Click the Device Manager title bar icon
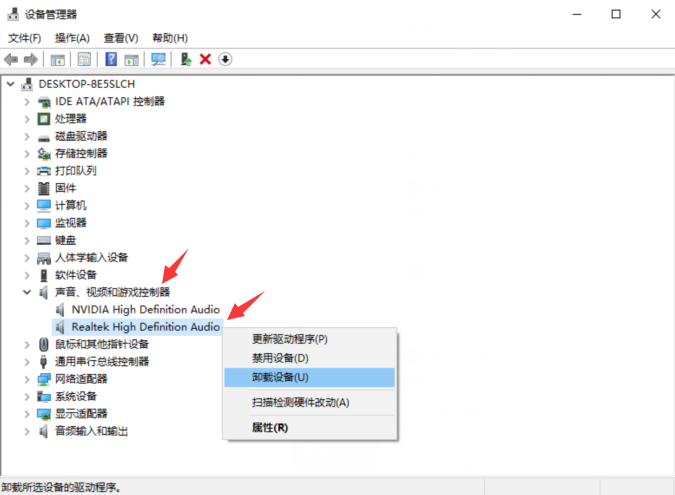The height and width of the screenshot is (495, 675). click(x=13, y=14)
